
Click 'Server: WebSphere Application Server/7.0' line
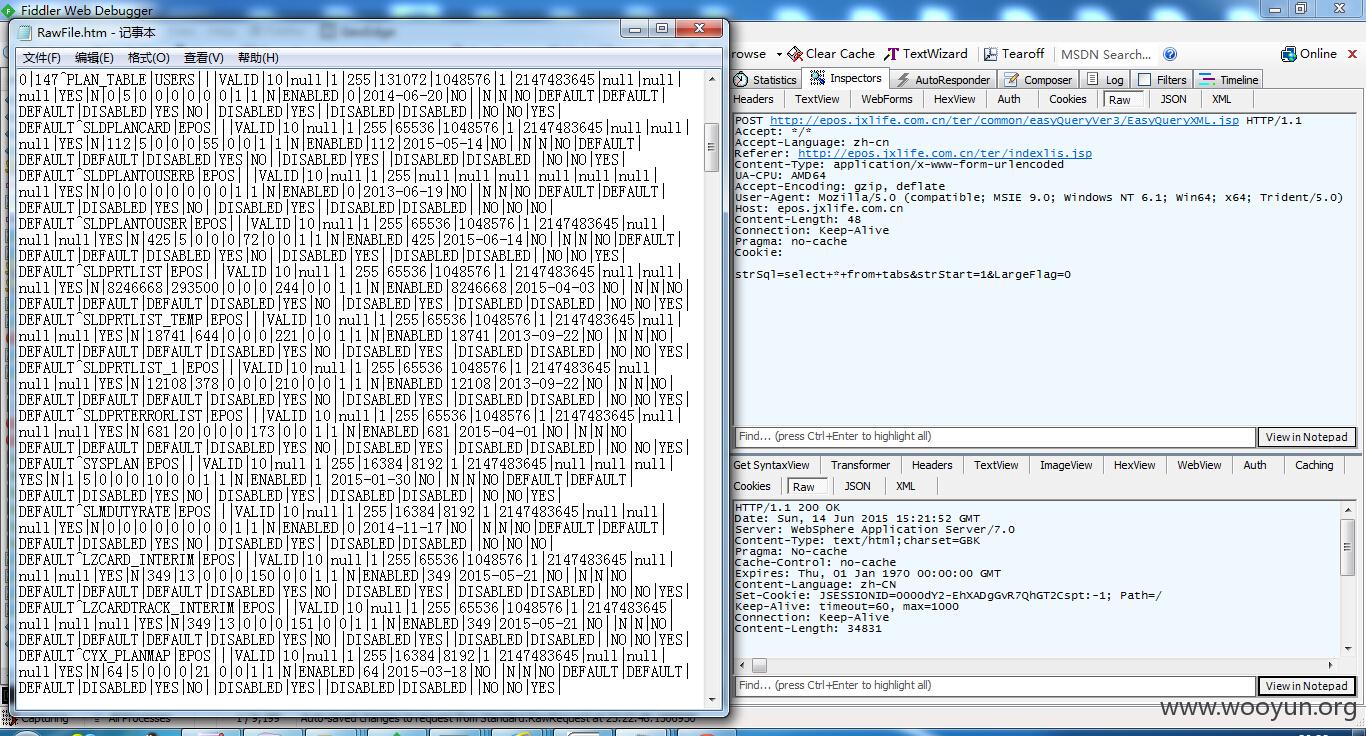(x=875, y=530)
